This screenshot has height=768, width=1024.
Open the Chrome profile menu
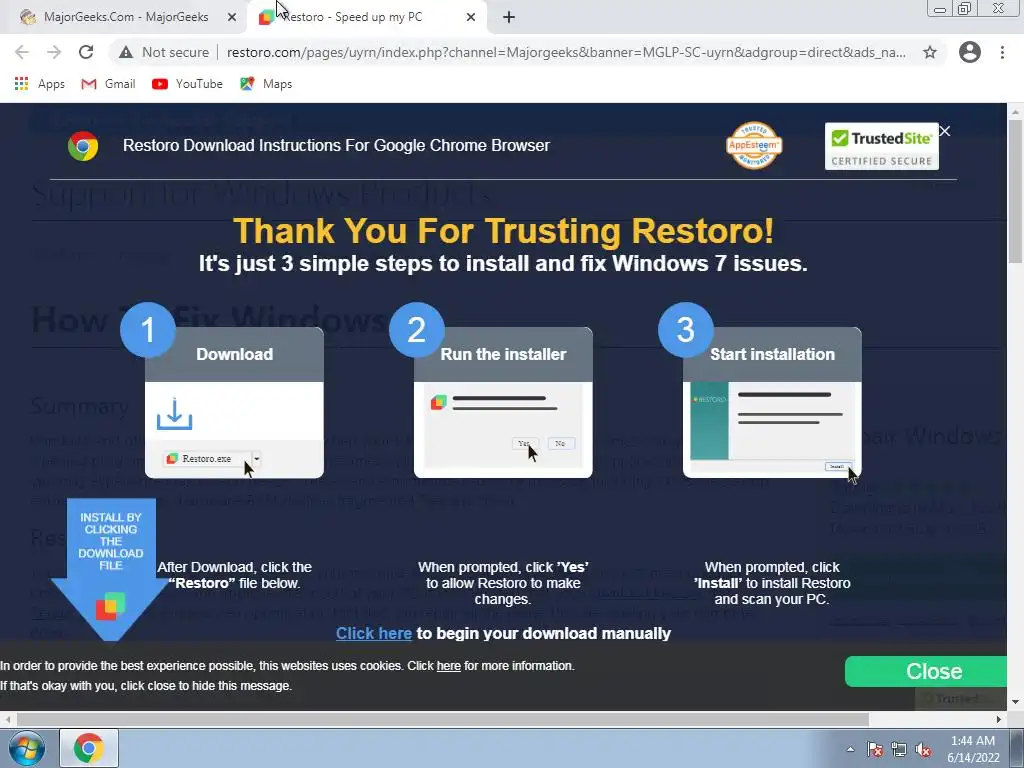click(970, 52)
